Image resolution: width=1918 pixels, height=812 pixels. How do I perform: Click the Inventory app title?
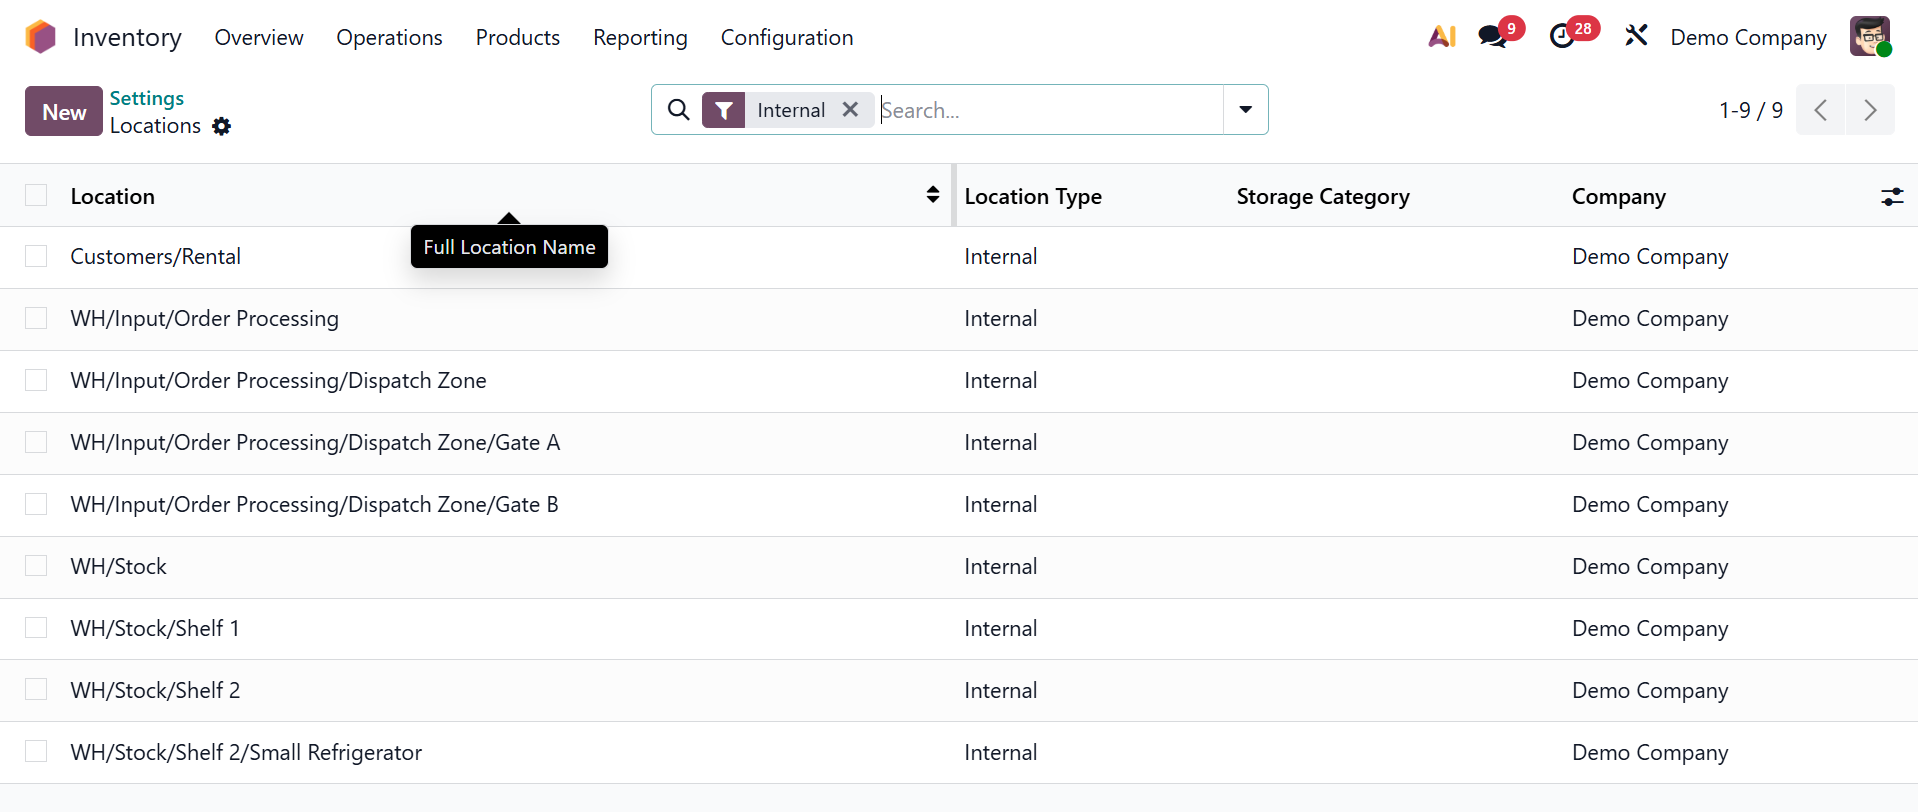pos(127,37)
